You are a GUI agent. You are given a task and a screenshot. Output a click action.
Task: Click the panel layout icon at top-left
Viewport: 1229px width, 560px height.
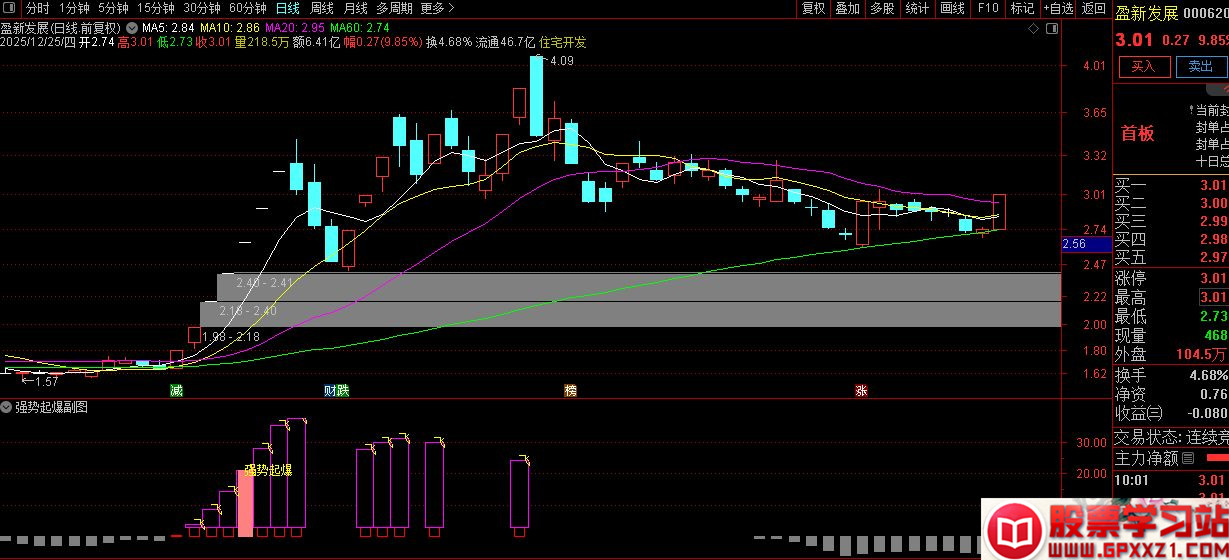11,8
